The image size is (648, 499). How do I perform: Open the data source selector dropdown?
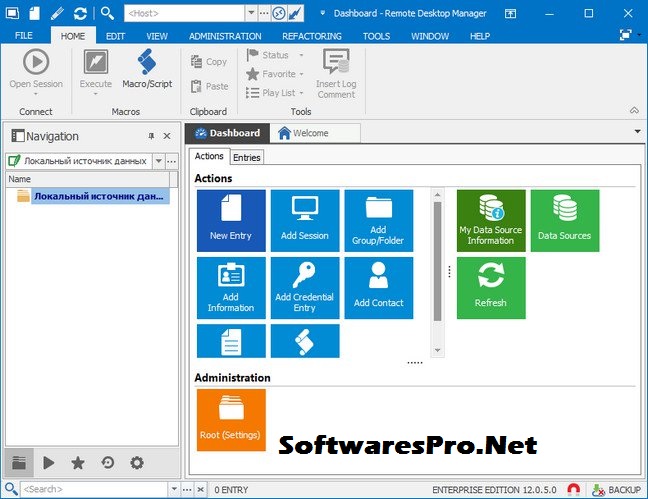point(159,161)
